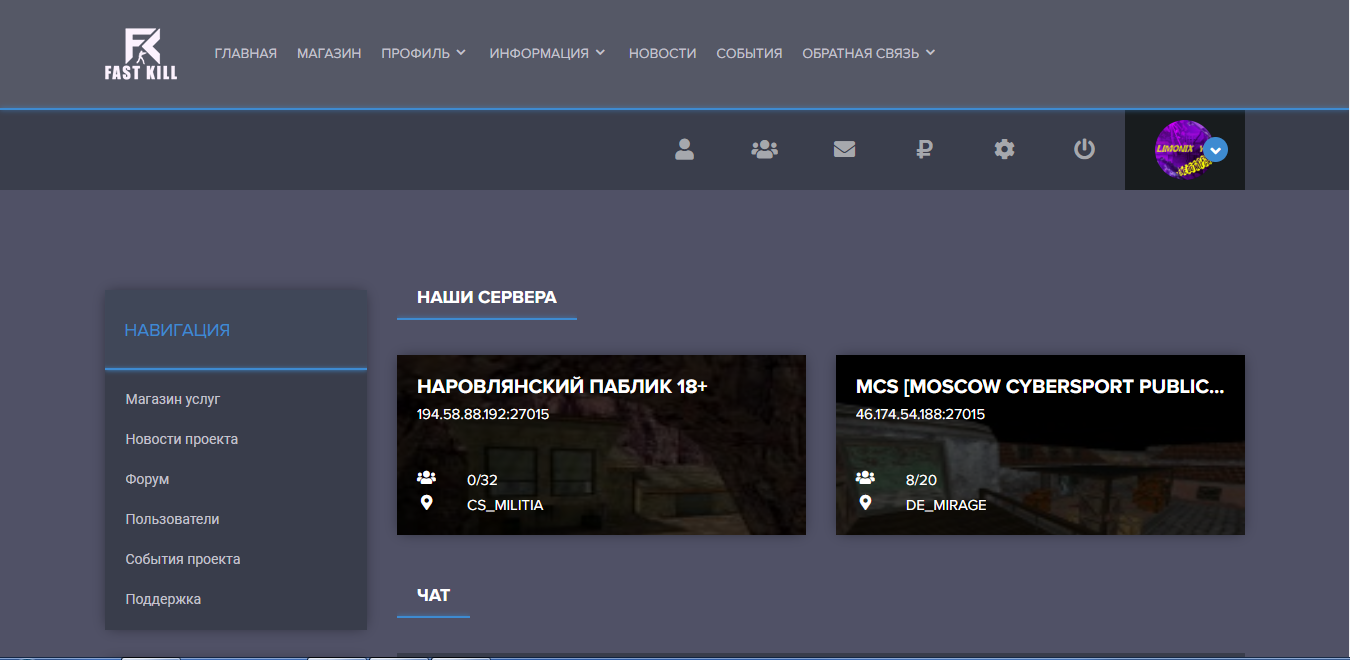Click the DE_MIRAGE map name
The height and width of the screenshot is (660, 1350).
[946, 505]
